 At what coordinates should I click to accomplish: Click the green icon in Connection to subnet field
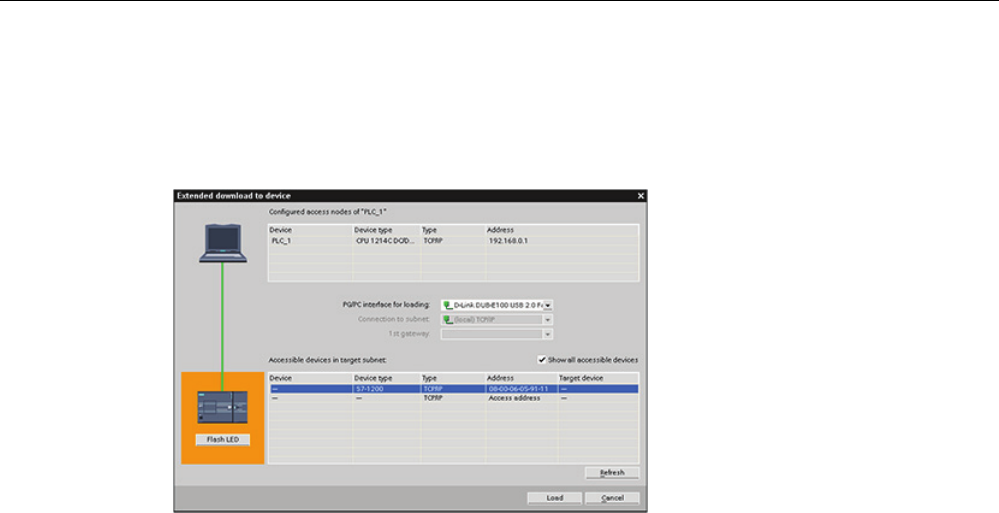coord(448,319)
